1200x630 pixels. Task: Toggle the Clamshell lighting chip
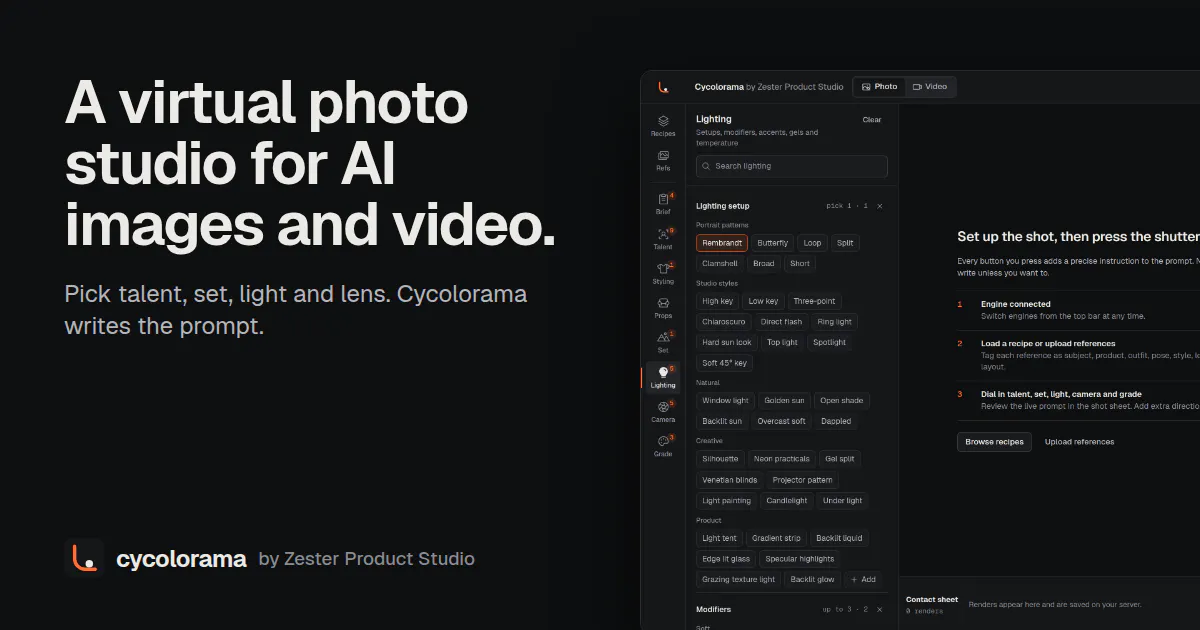point(720,264)
